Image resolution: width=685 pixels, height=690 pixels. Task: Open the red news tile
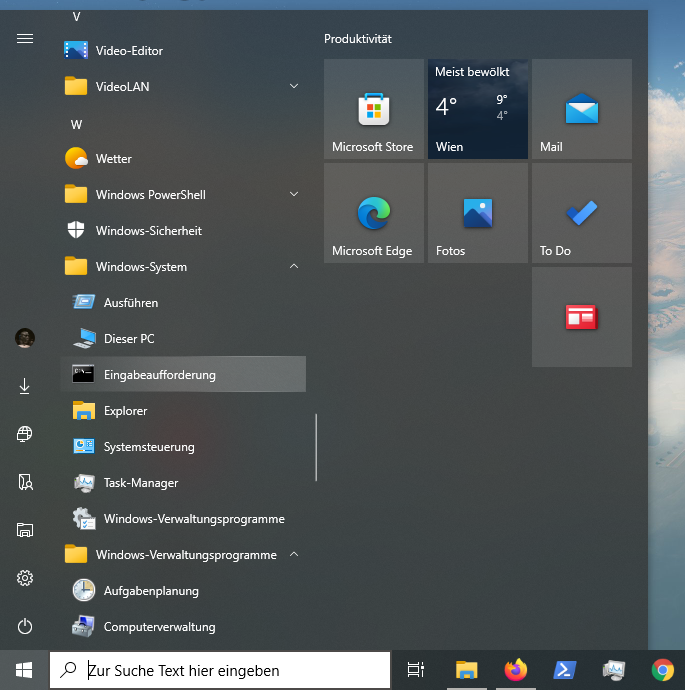582,317
